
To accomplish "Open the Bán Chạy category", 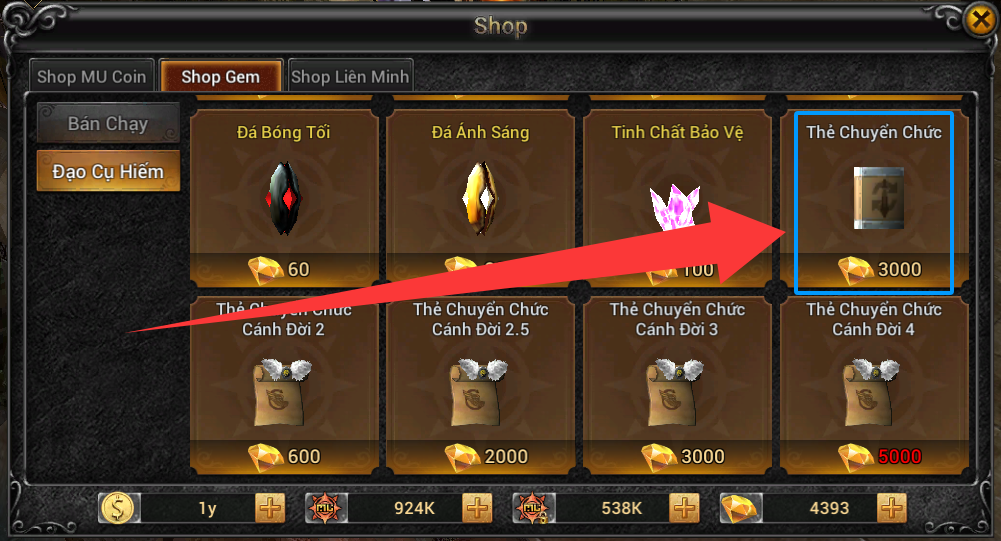I will [108, 123].
